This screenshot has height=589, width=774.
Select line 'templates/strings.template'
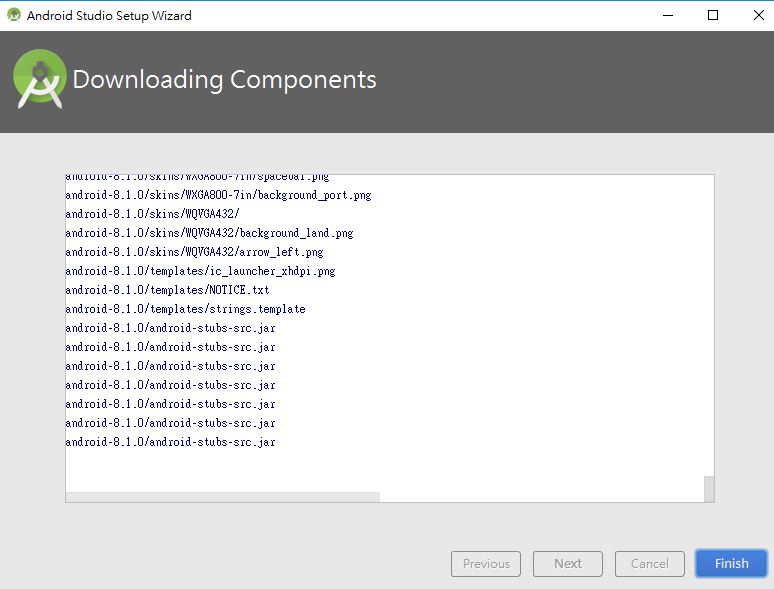tap(185, 309)
